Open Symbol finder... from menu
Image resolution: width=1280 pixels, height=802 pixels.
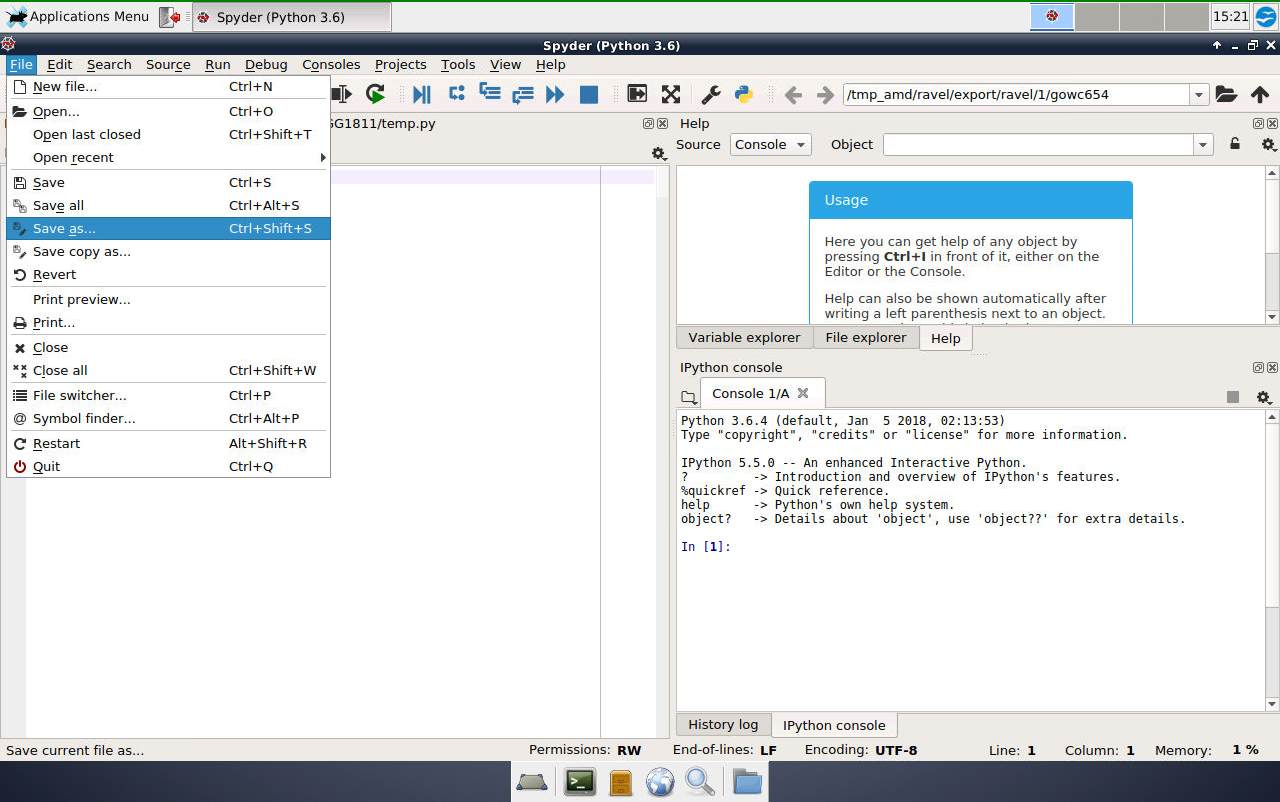(168, 418)
